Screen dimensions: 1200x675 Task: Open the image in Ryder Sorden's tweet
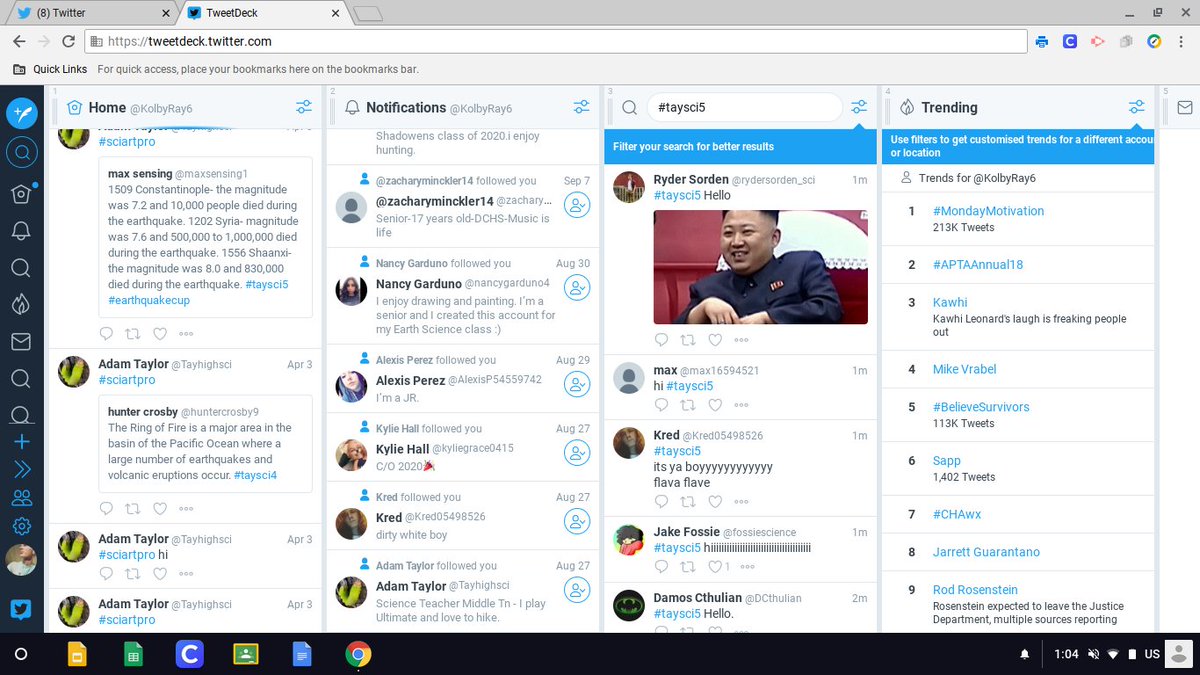(760, 267)
